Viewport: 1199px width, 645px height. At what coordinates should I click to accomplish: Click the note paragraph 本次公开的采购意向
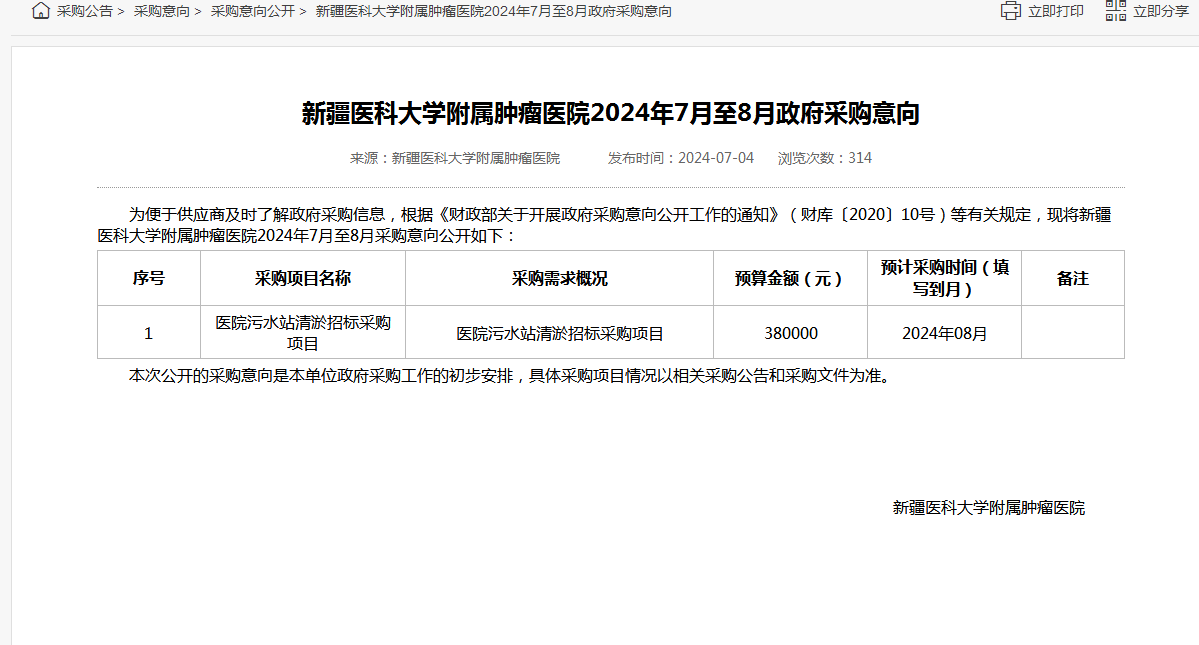click(512, 376)
